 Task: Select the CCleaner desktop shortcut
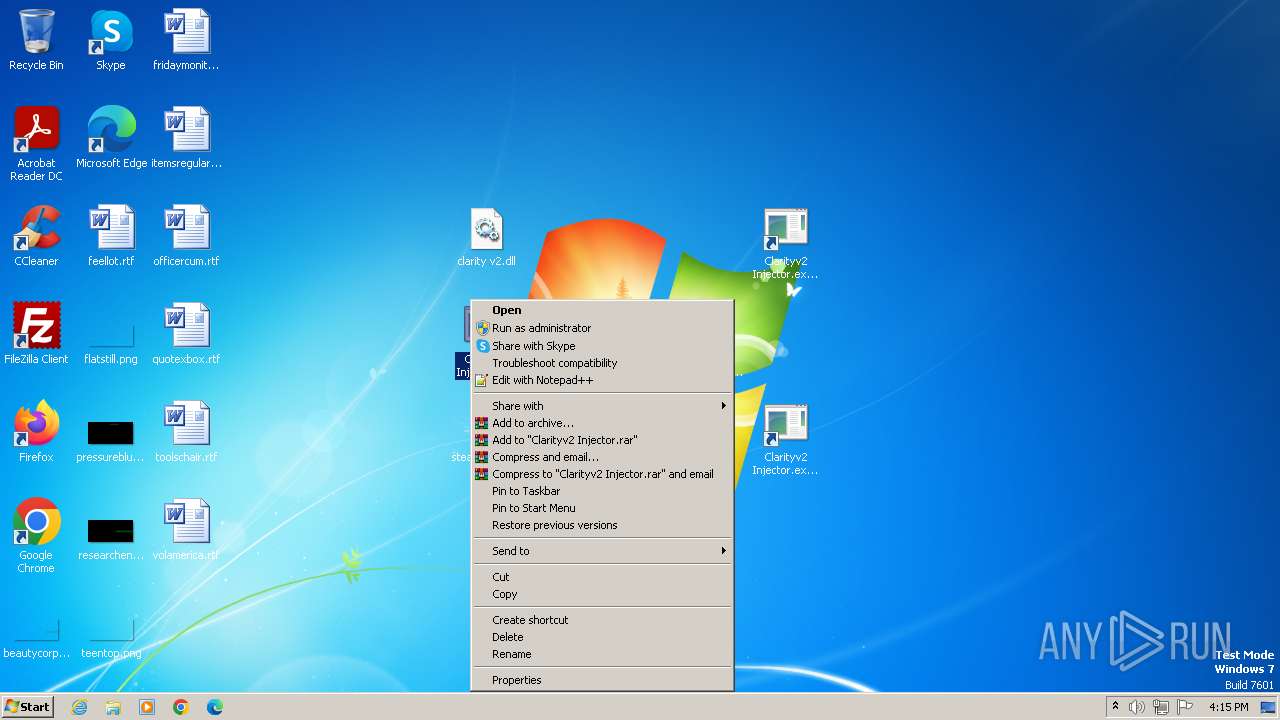click(x=36, y=236)
